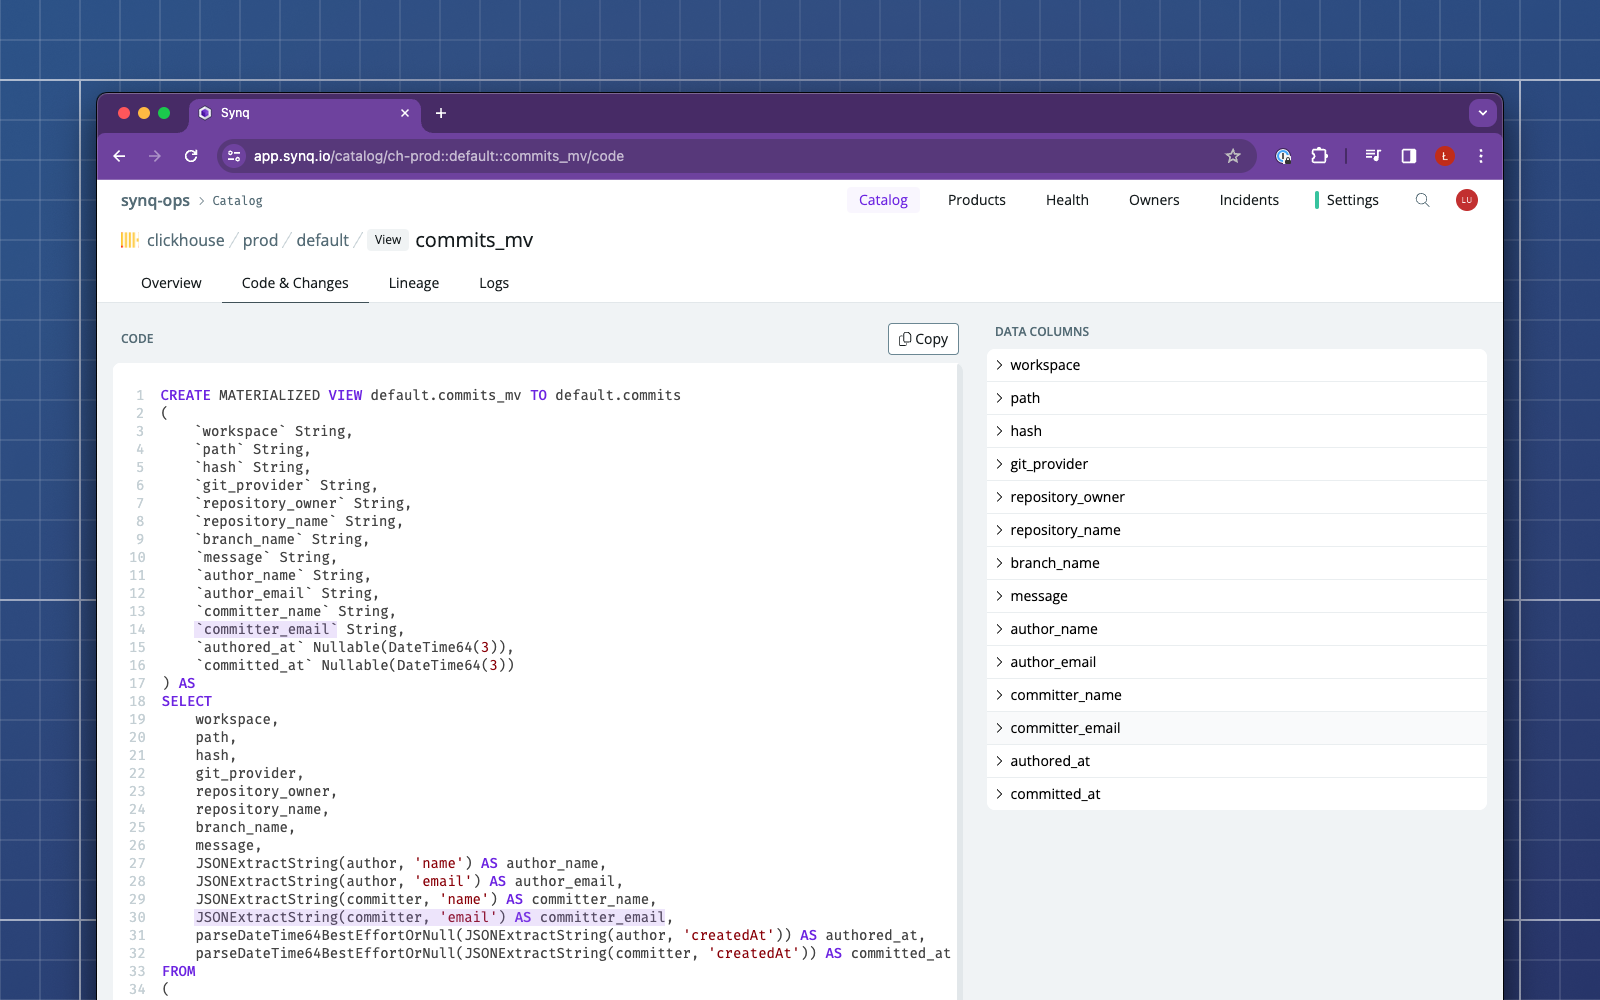Open the Incidents nav item
The image size is (1600, 1000).
1249,200
